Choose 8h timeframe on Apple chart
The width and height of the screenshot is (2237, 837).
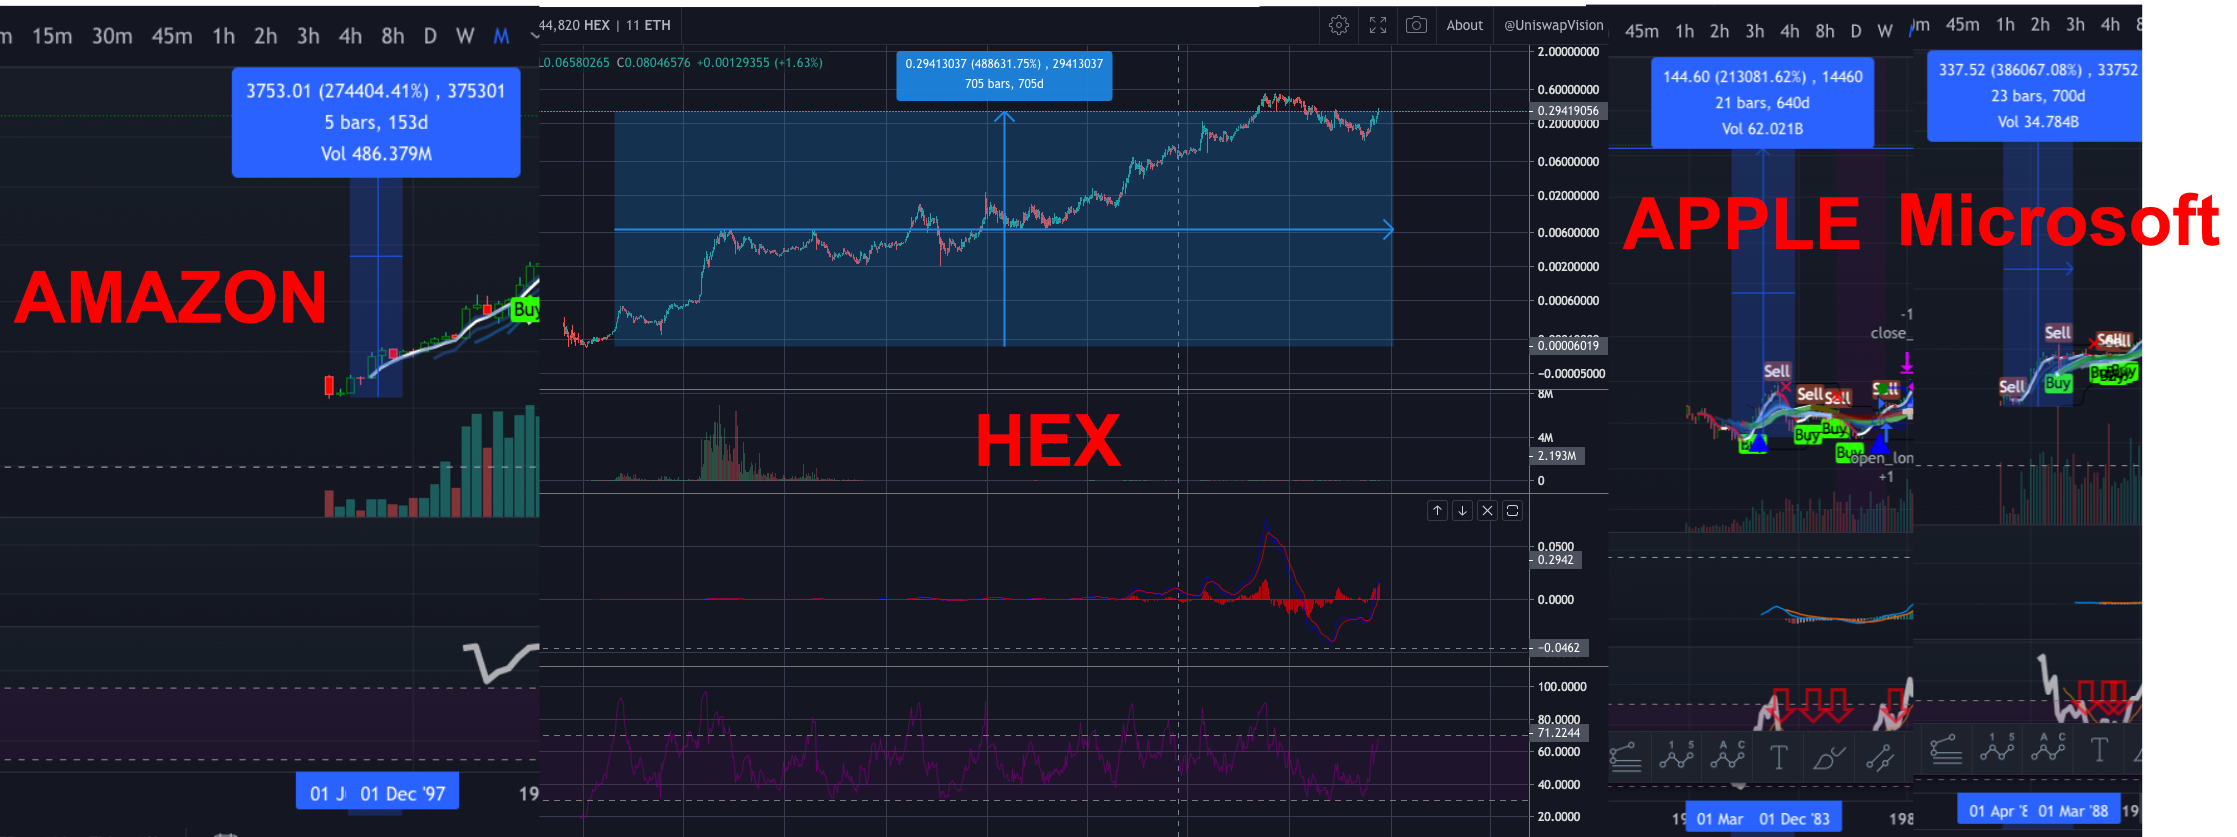coord(1825,31)
